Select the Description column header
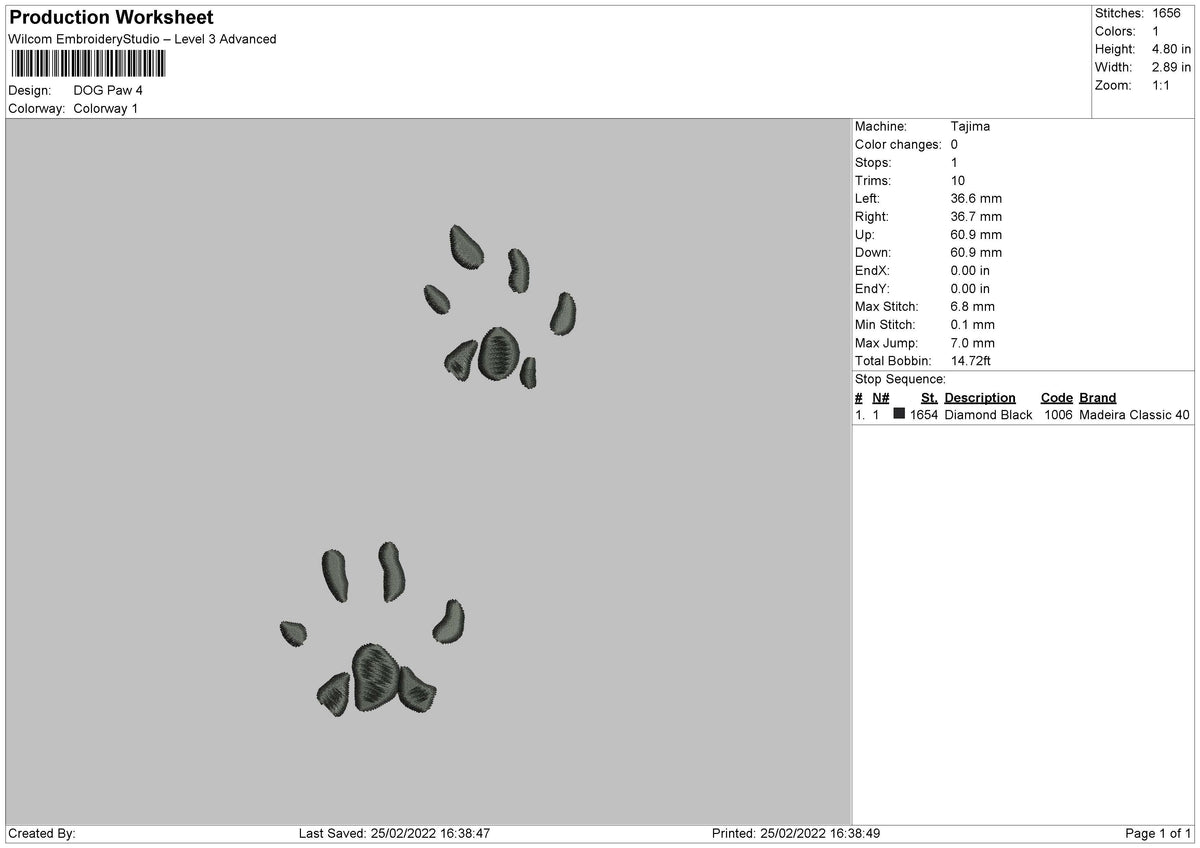The height and width of the screenshot is (848, 1200). tap(980, 397)
